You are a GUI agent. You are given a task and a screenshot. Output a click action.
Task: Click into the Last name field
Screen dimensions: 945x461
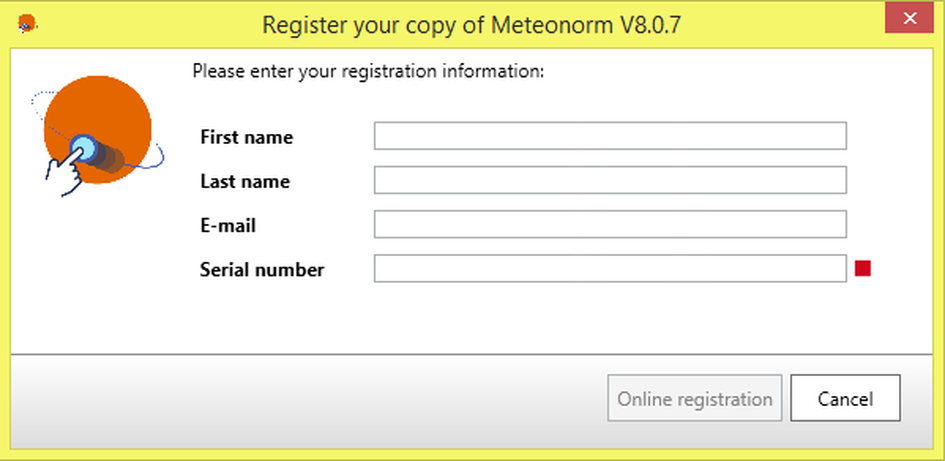click(610, 180)
